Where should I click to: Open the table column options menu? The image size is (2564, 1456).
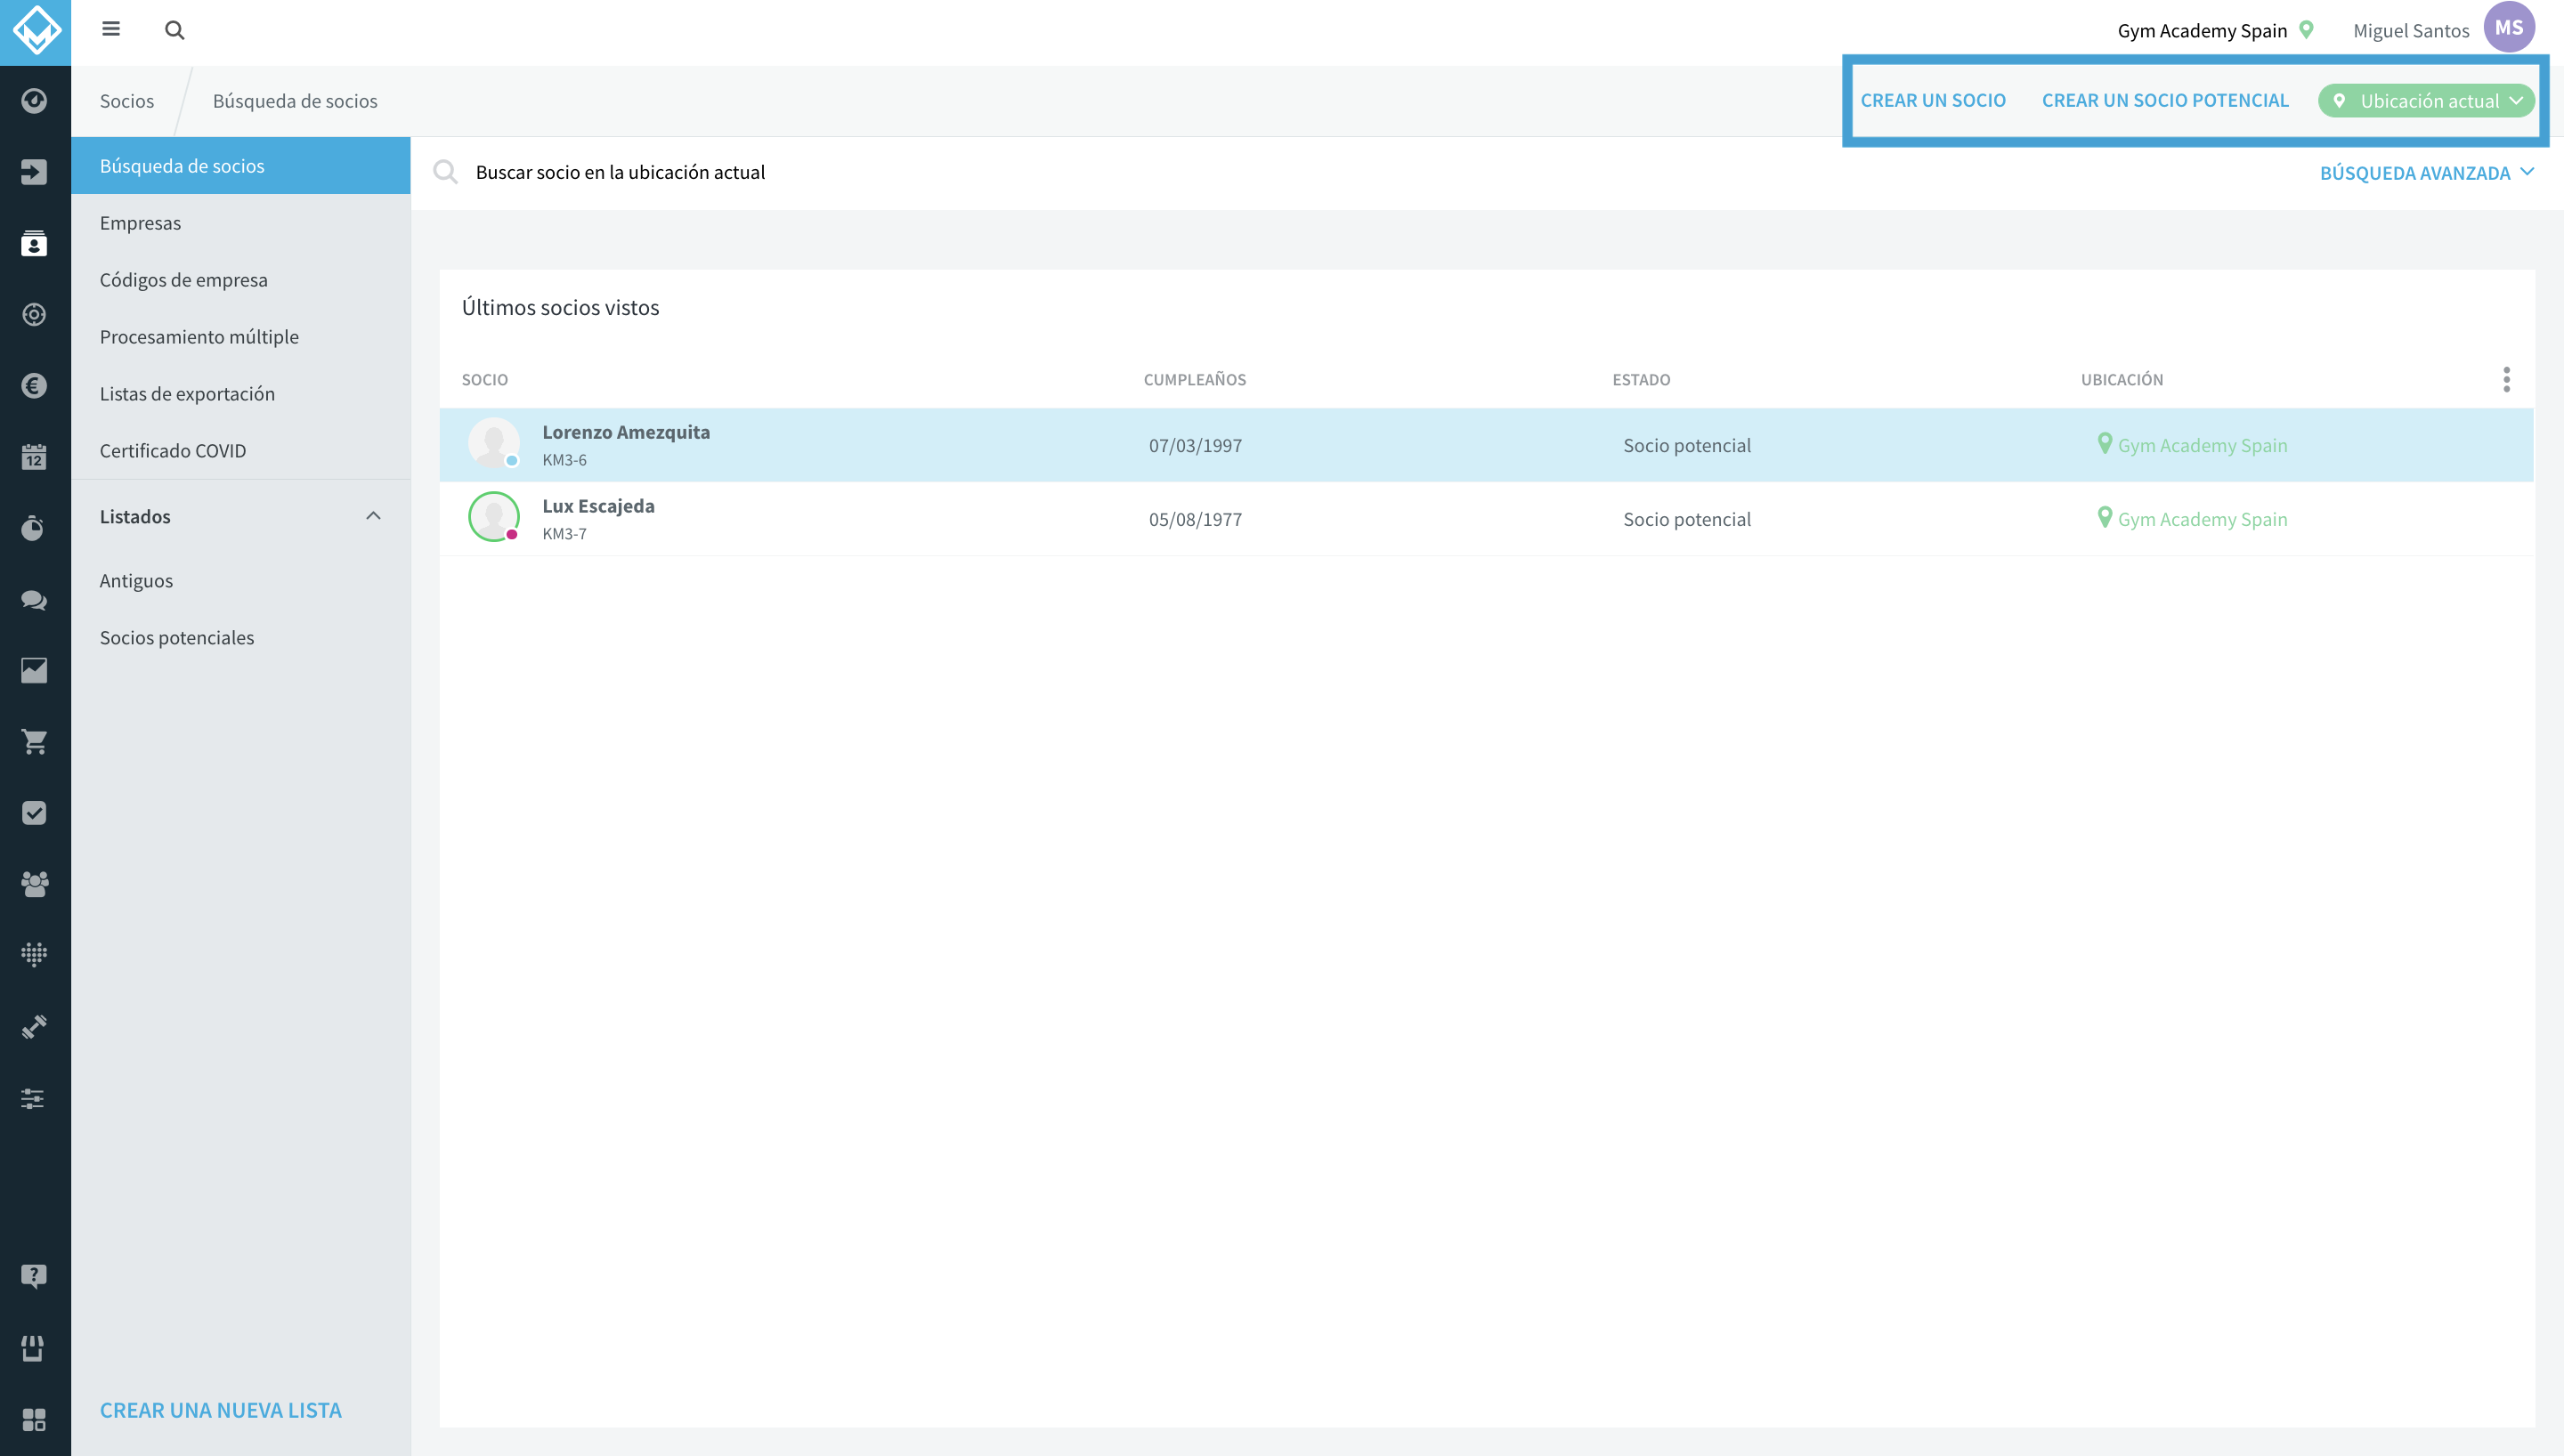click(x=2506, y=380)
